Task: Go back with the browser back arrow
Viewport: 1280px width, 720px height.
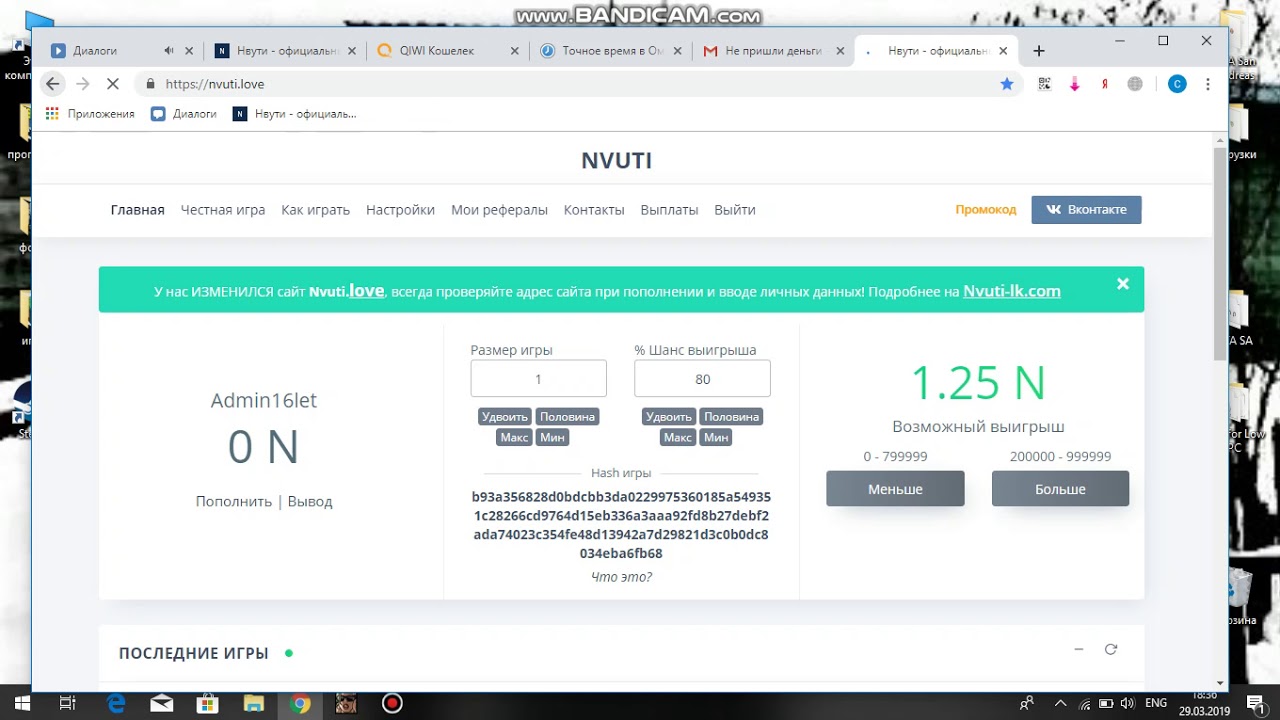Action: point(53,84)
